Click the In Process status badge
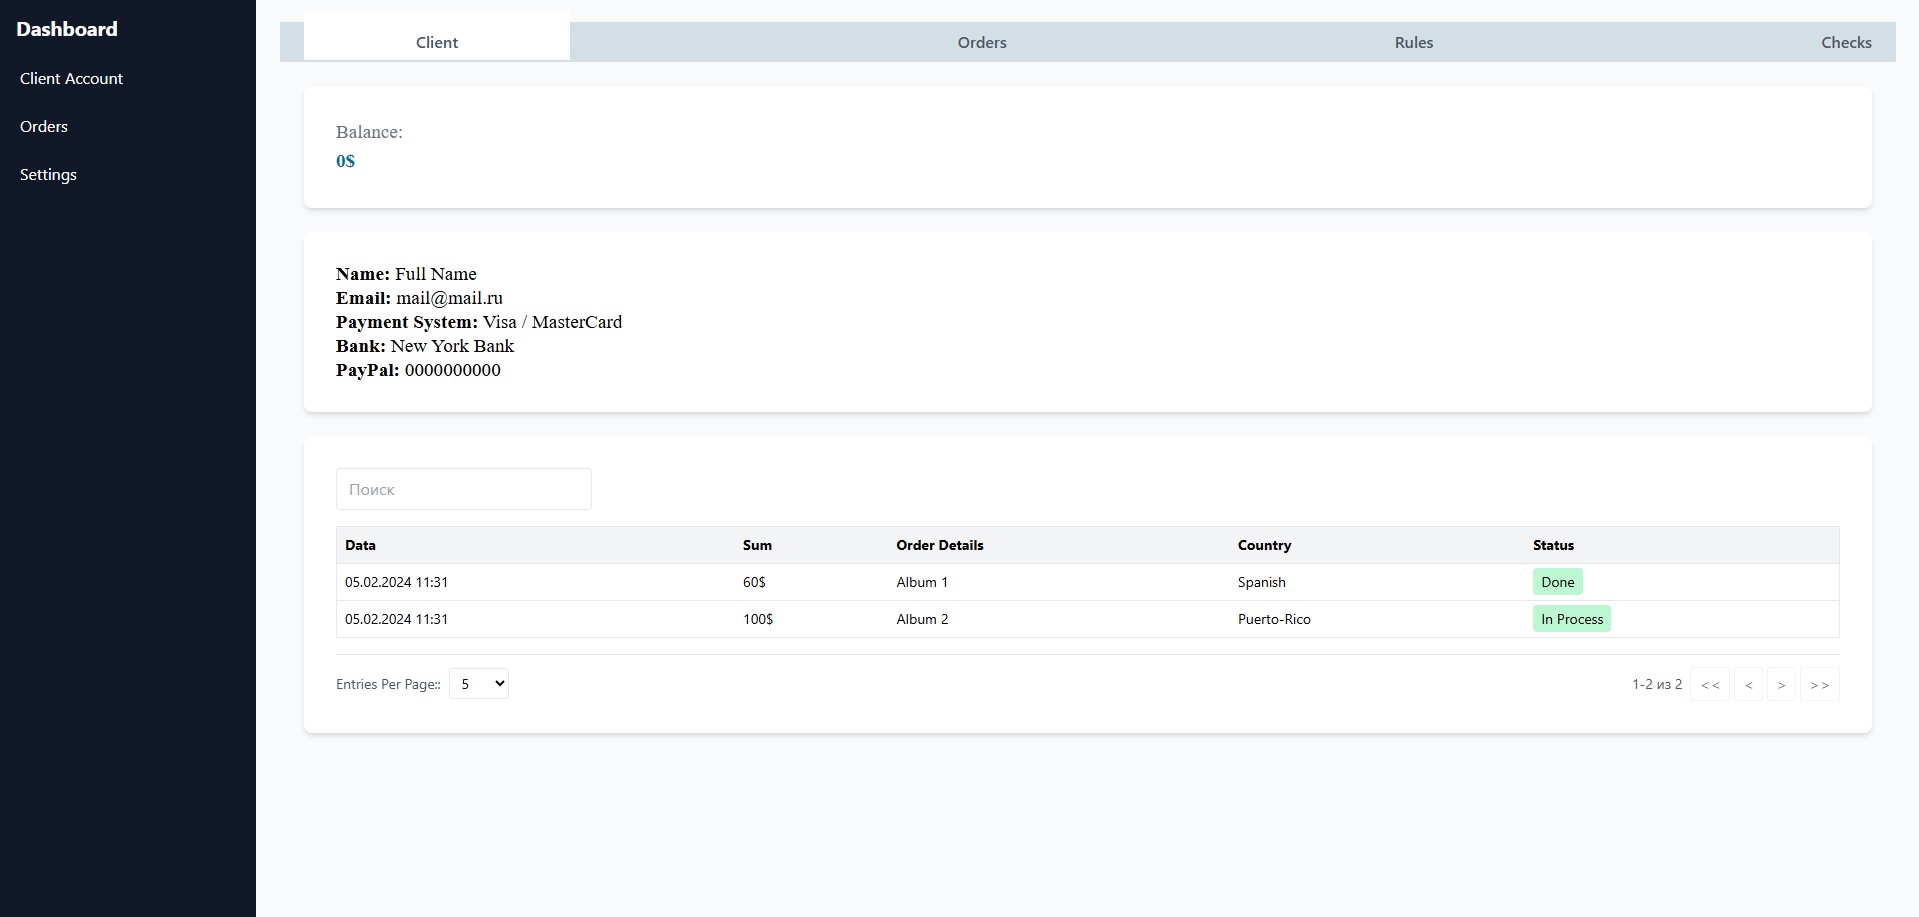This screenshot has height=917, width=1919. tap(1571, 619)
